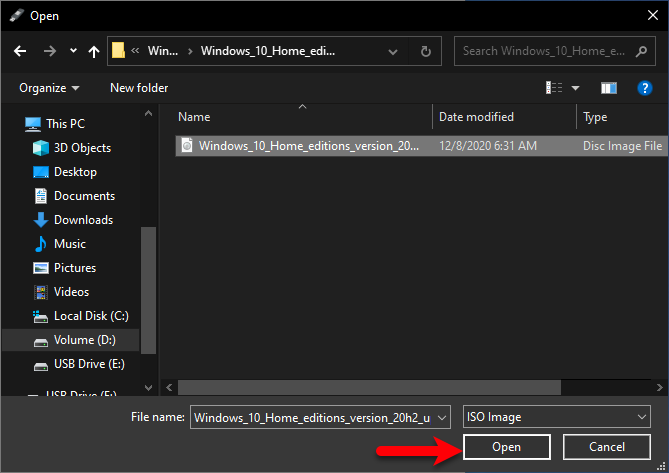Viewport: 669px width, 473px height.
Task: Click the search magnifier icon
Action: [x=641, y=52]
